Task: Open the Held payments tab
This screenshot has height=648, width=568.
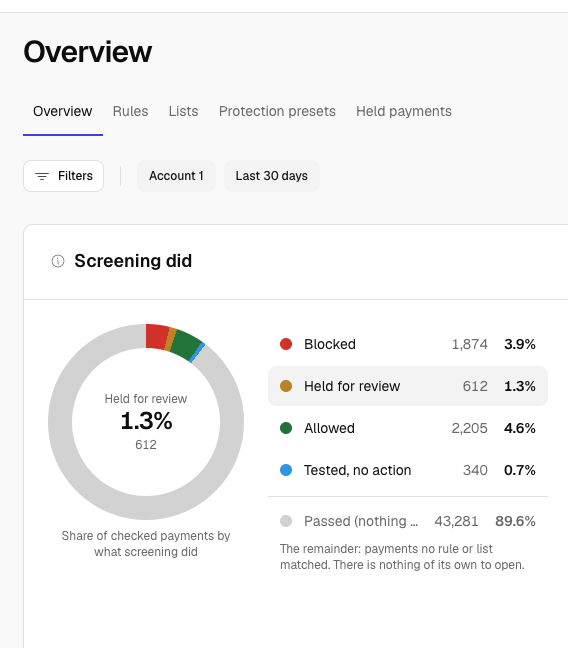Action: (404, 111)
